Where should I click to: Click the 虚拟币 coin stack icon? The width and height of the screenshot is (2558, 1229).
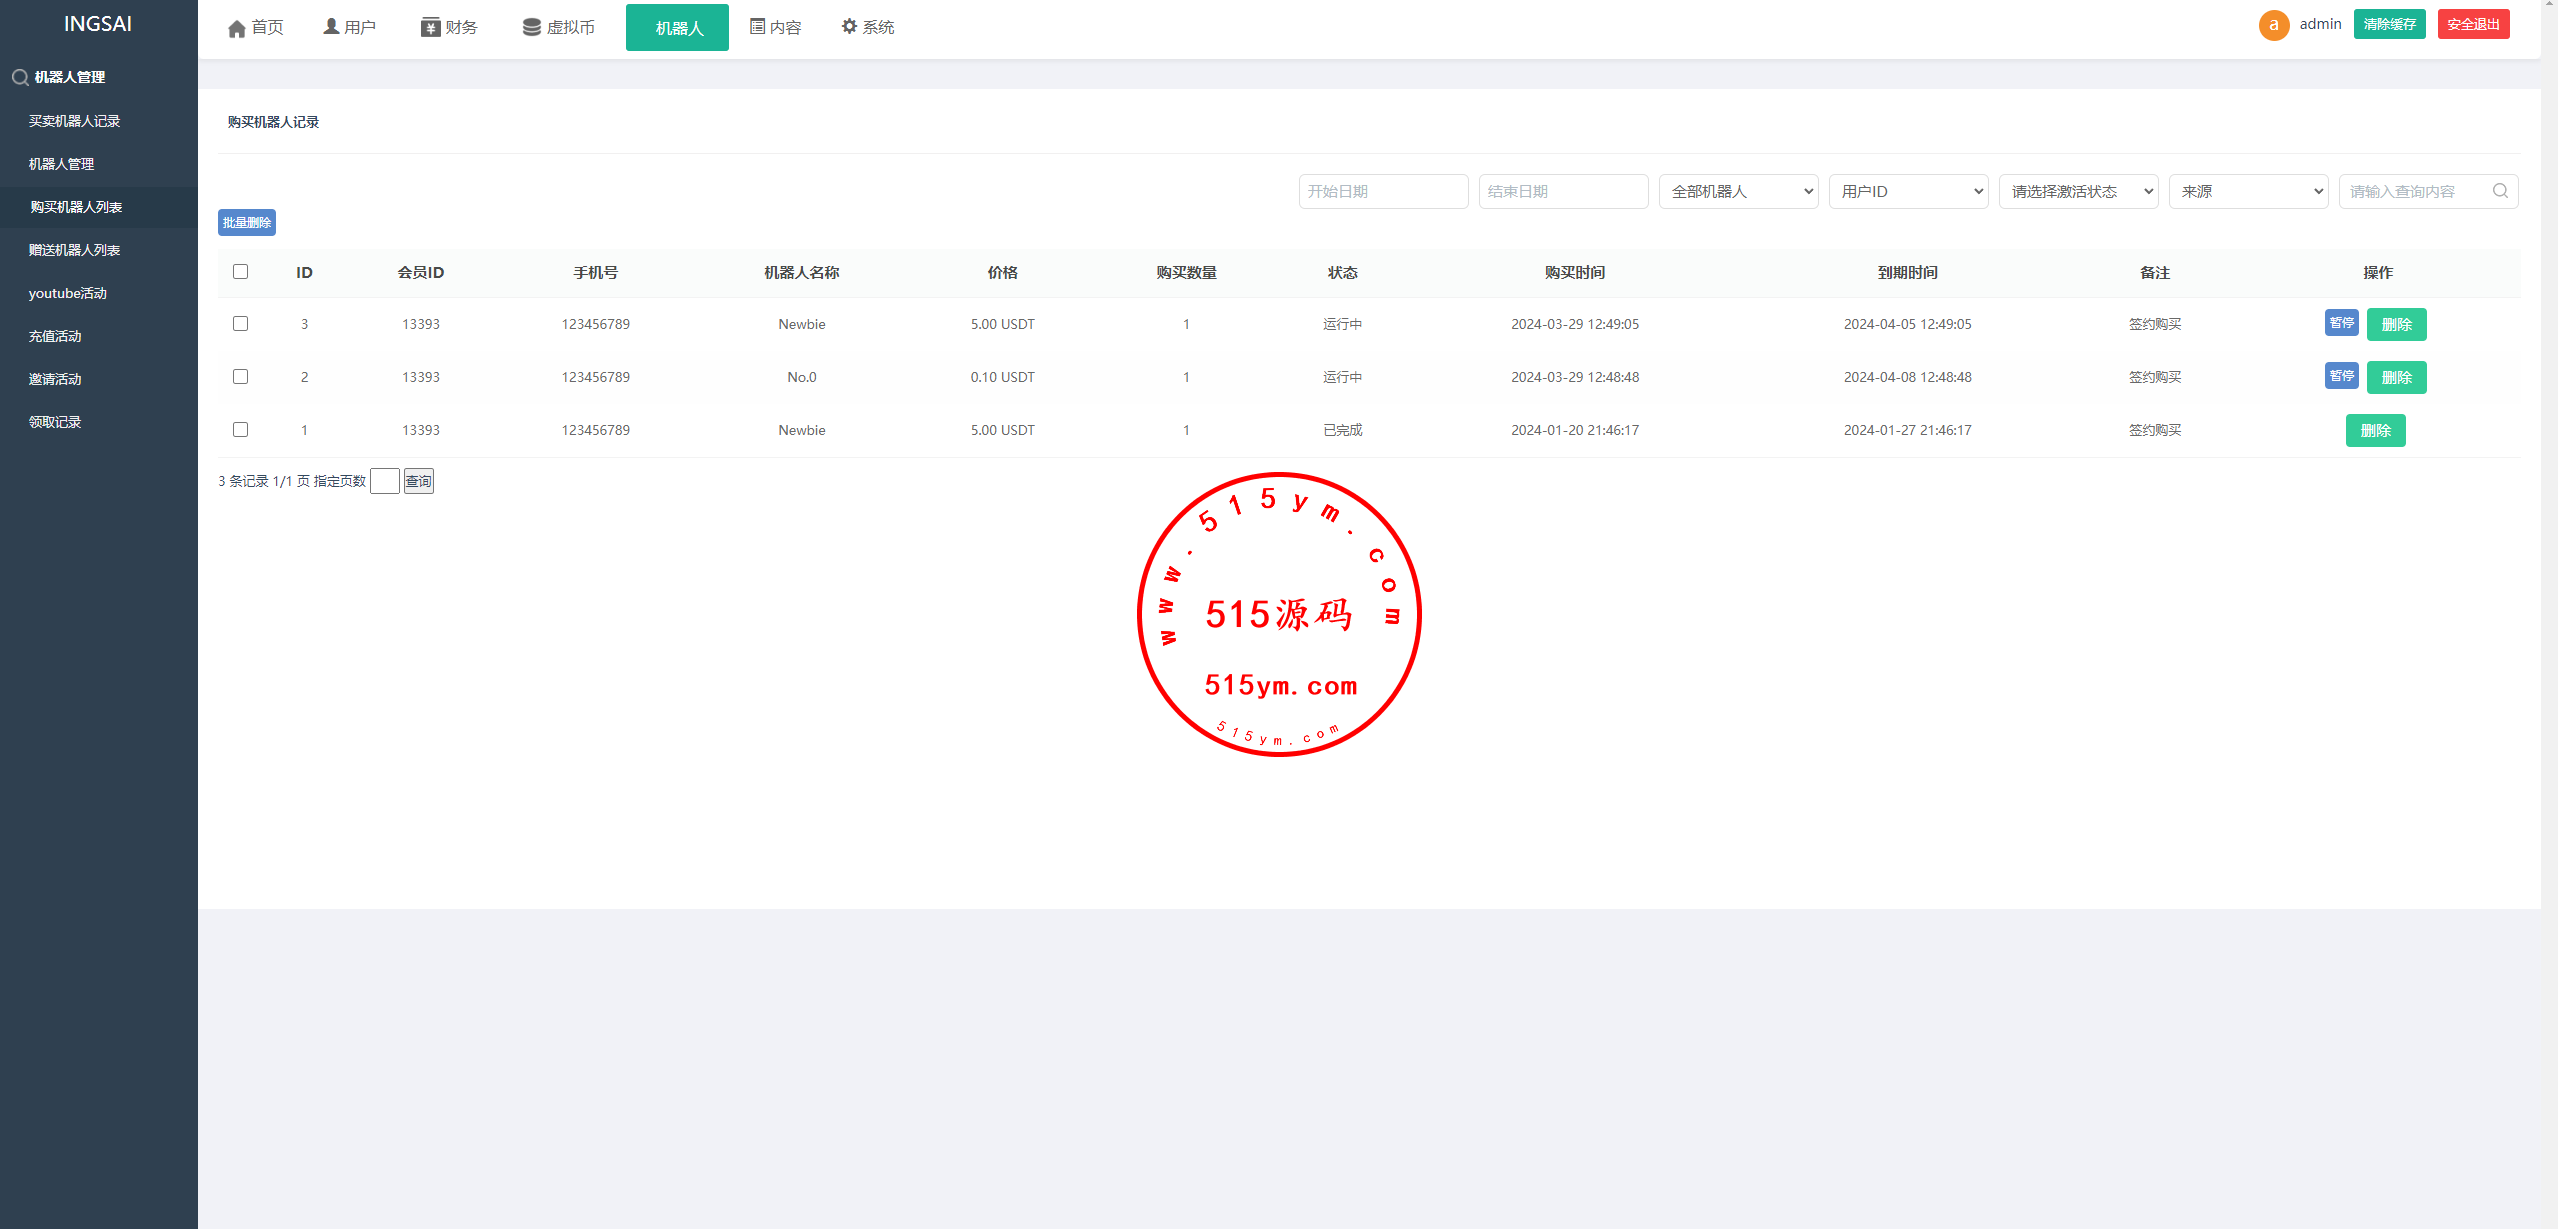coord(531,27)
